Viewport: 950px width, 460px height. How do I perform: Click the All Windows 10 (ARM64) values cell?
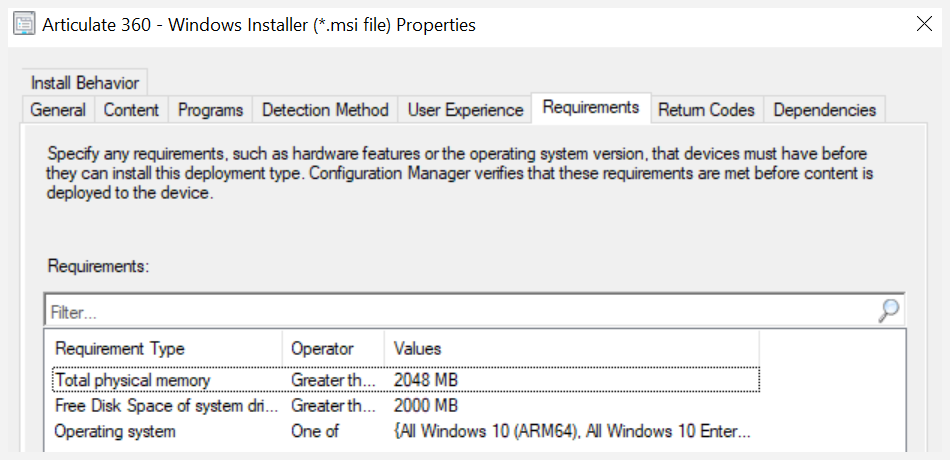[x=572, y=432]
